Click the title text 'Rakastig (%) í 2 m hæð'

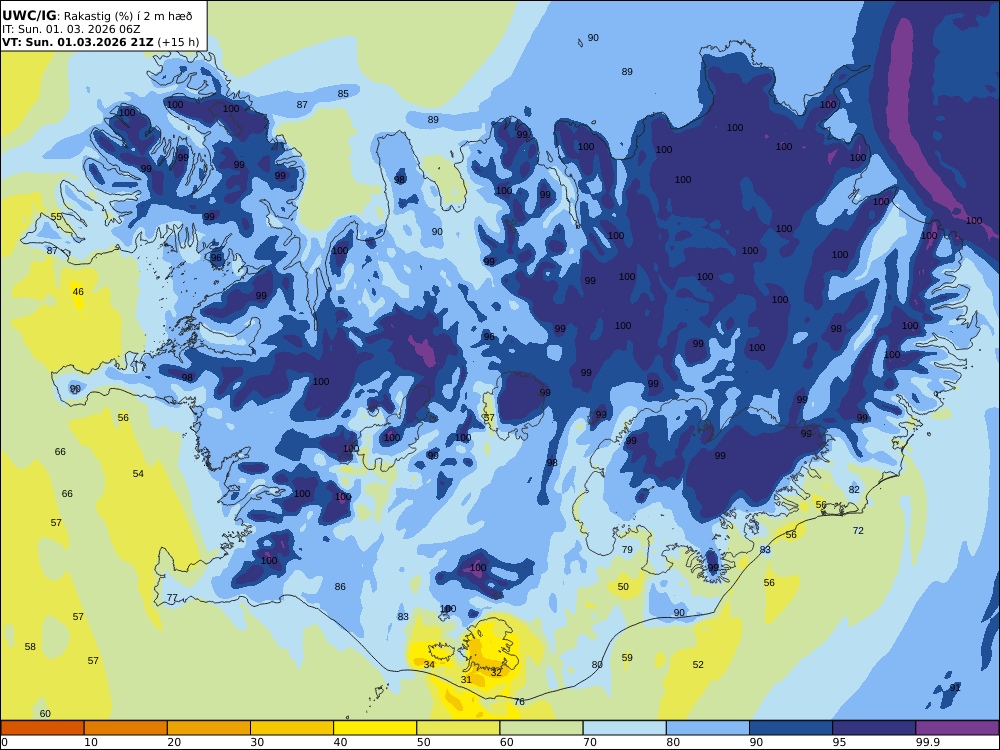(128, 16)
